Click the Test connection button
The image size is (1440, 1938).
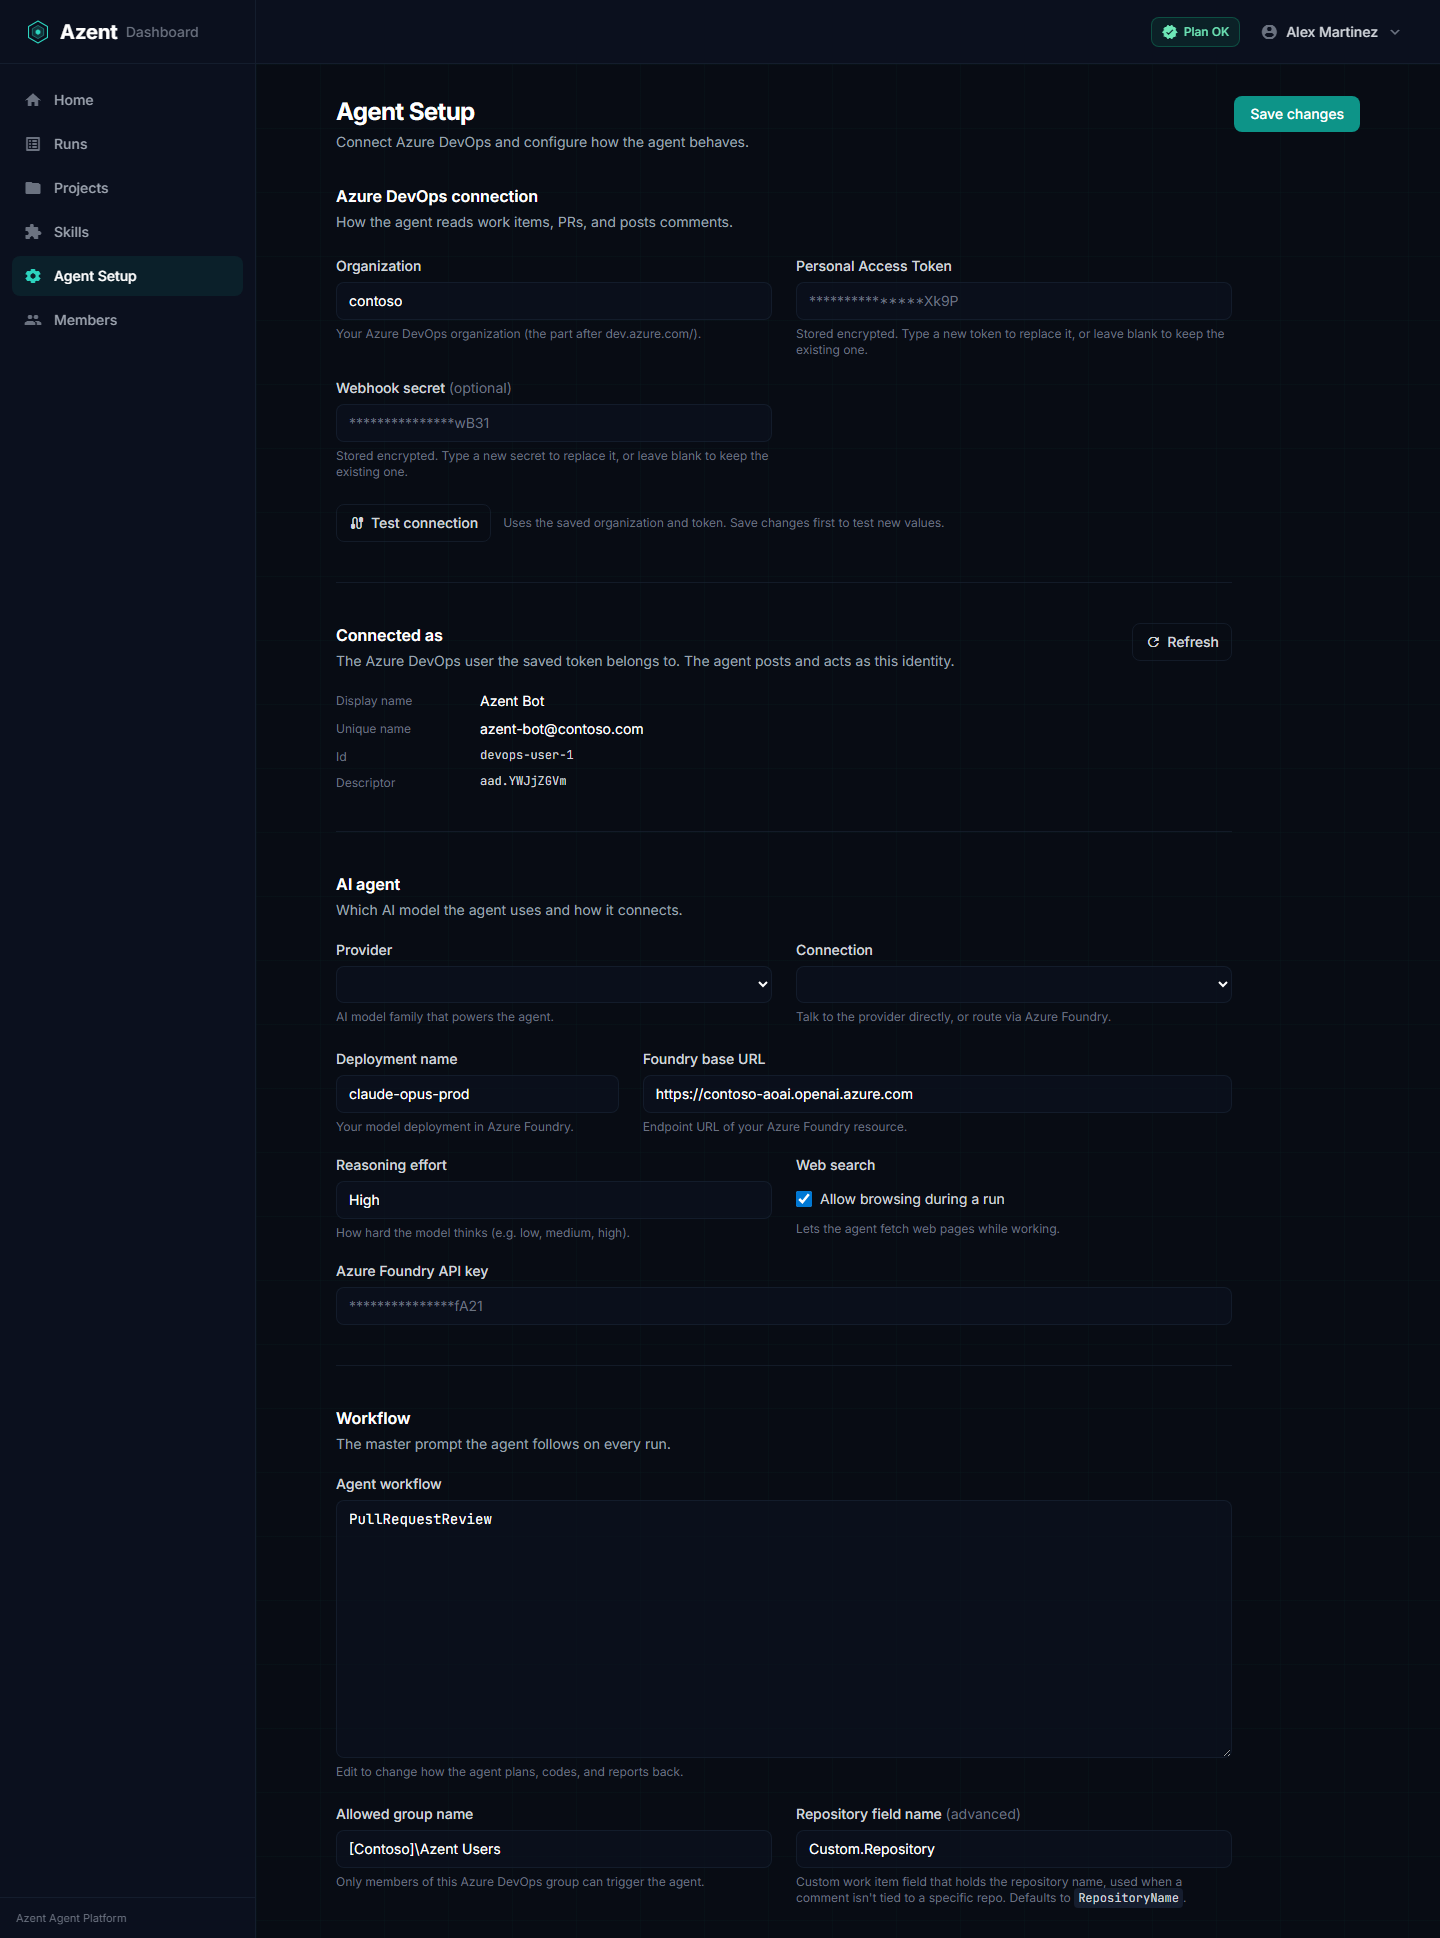(413, 523)
